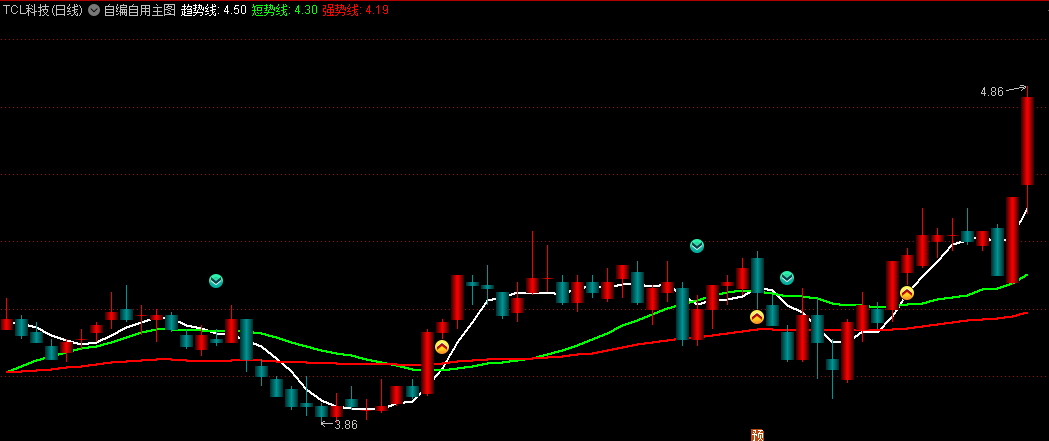This screenshot has width=1049, height=441.
Task: Click the leftmost teal down-arrow signal marker
Action: click(x=215, y=280)
